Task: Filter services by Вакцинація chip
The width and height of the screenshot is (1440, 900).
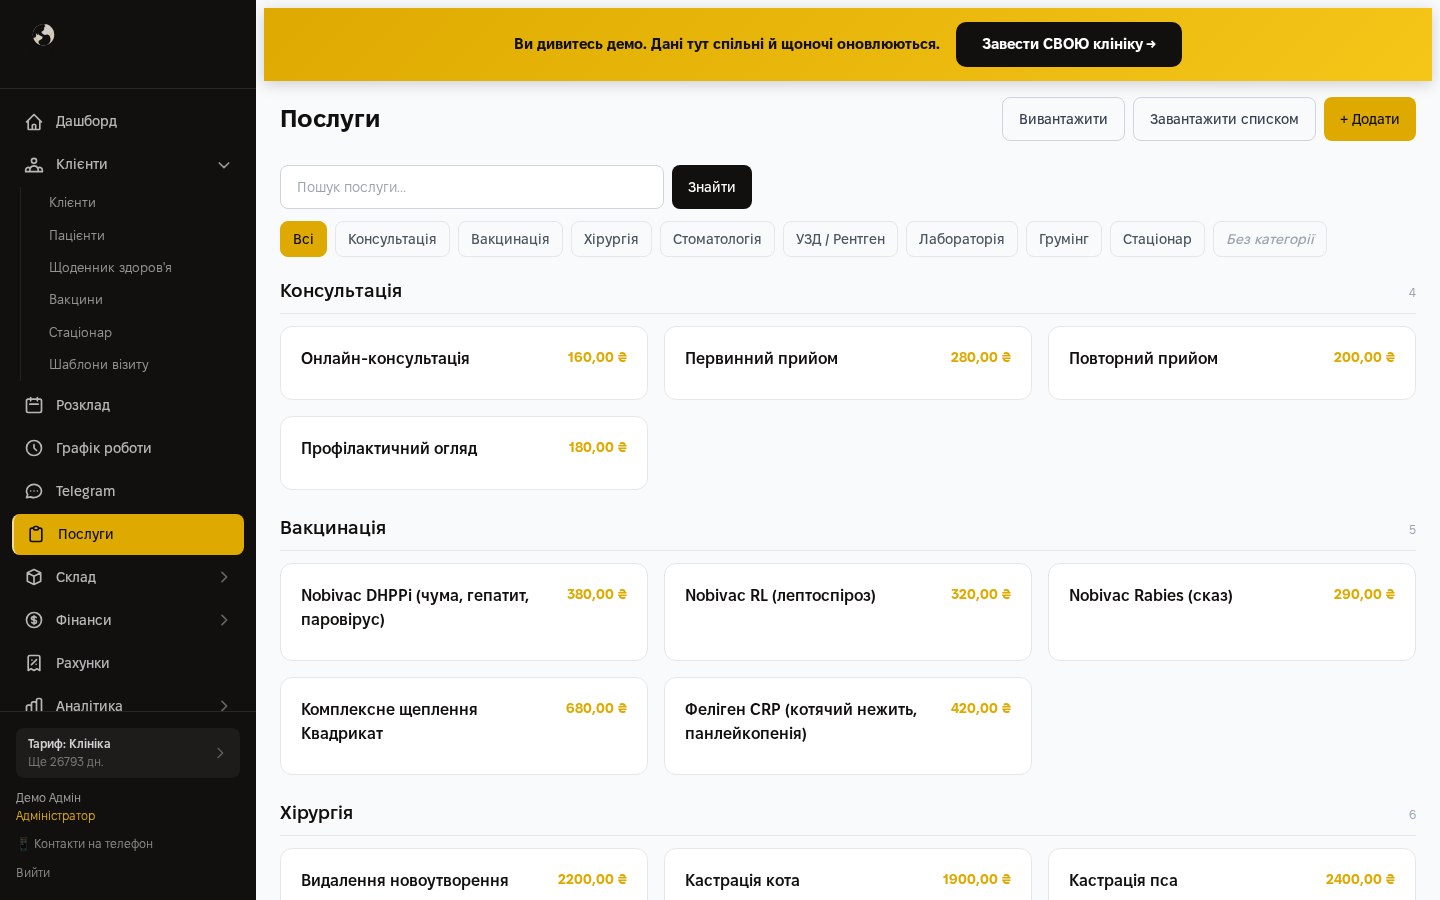Action: coord(510,239)
